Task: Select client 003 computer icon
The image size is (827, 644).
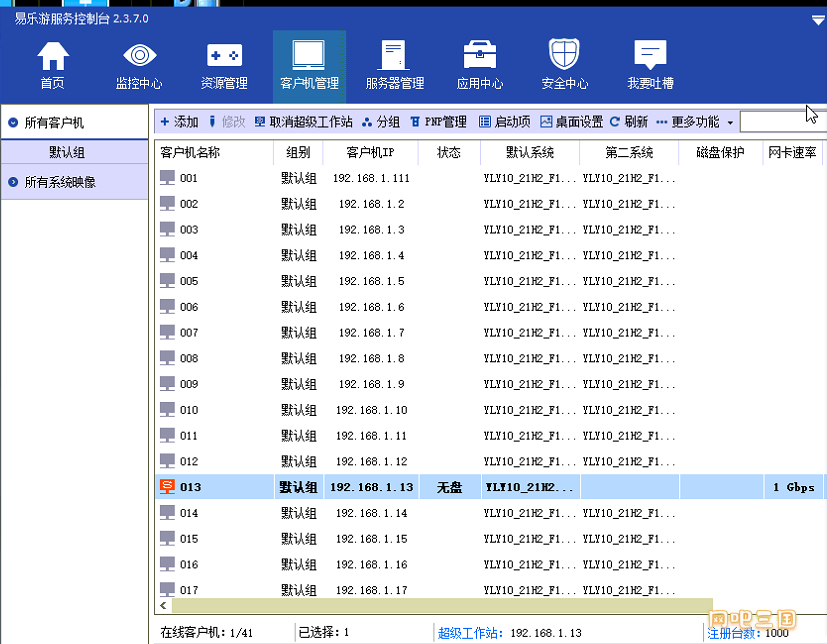Action: pos(167,229)
